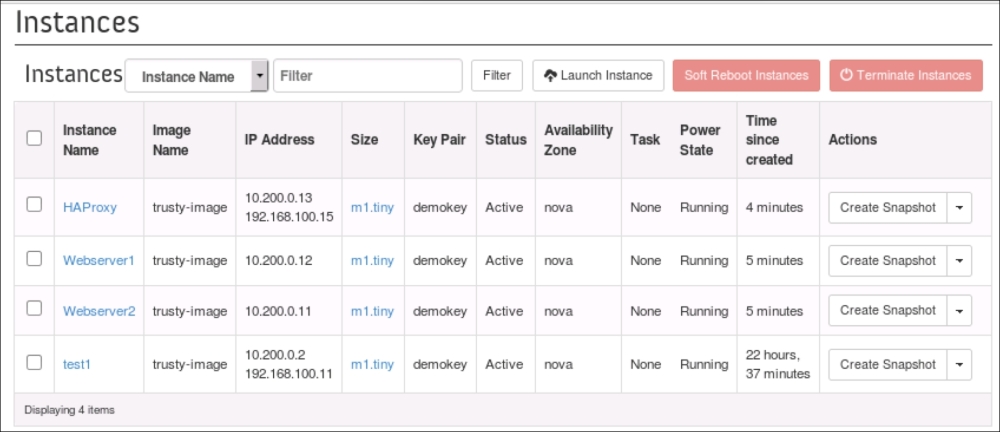Open the m1.tiny size link for HAProxy
The width and height of the screenshot is (1000, 432).
click(x=372, y=207)
